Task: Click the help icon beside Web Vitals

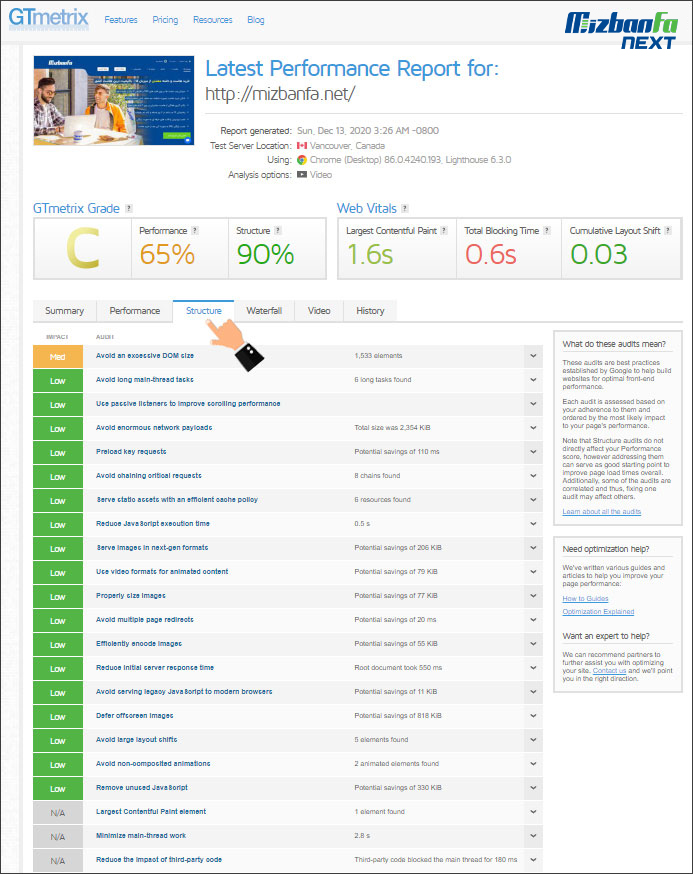Action: click(x=405, y=208)
